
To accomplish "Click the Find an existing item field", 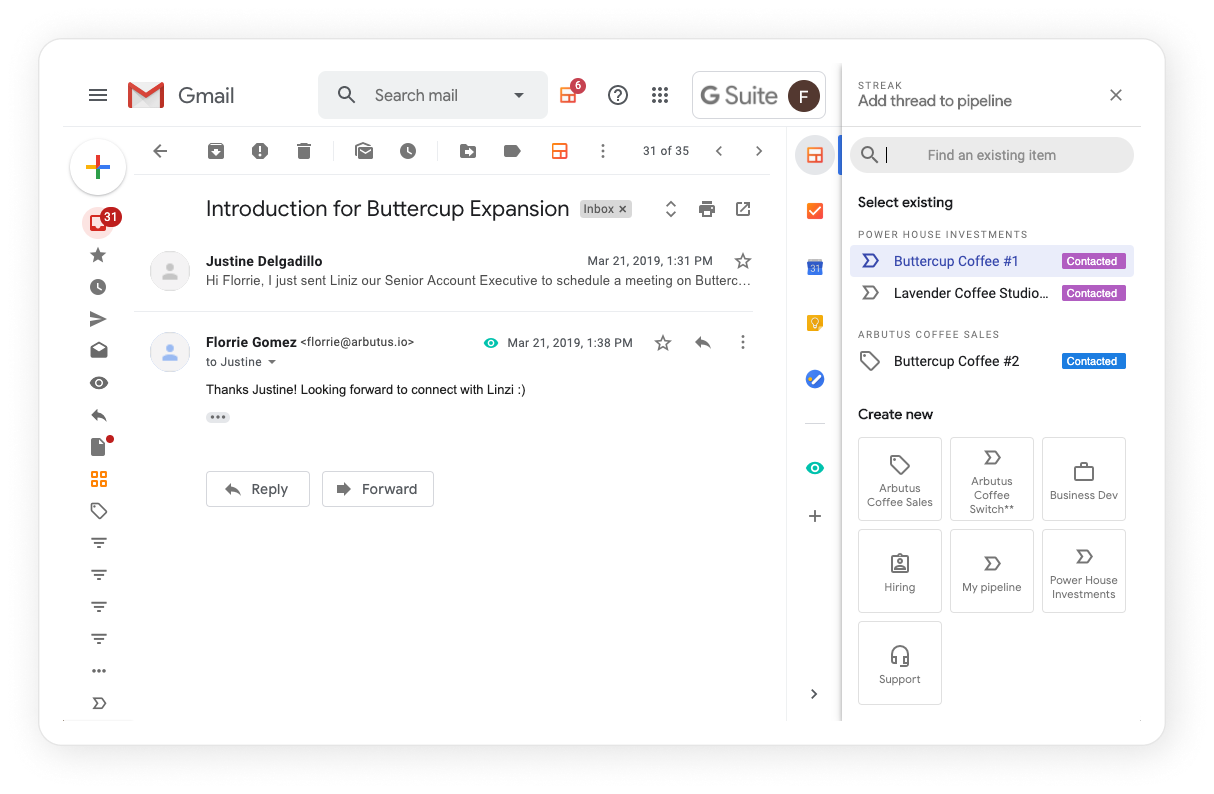I will (x=992, y=155).
